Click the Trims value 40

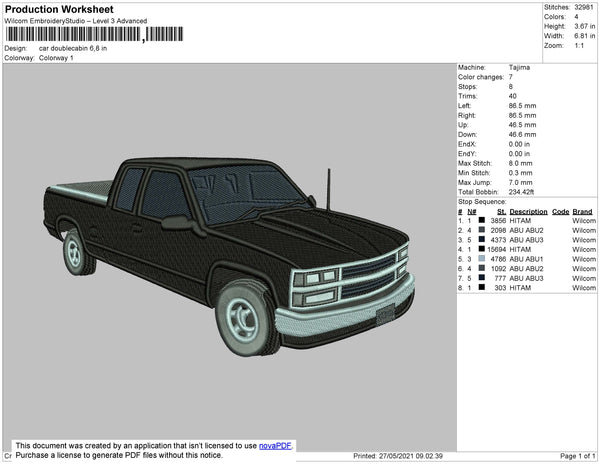coord(513,96)
